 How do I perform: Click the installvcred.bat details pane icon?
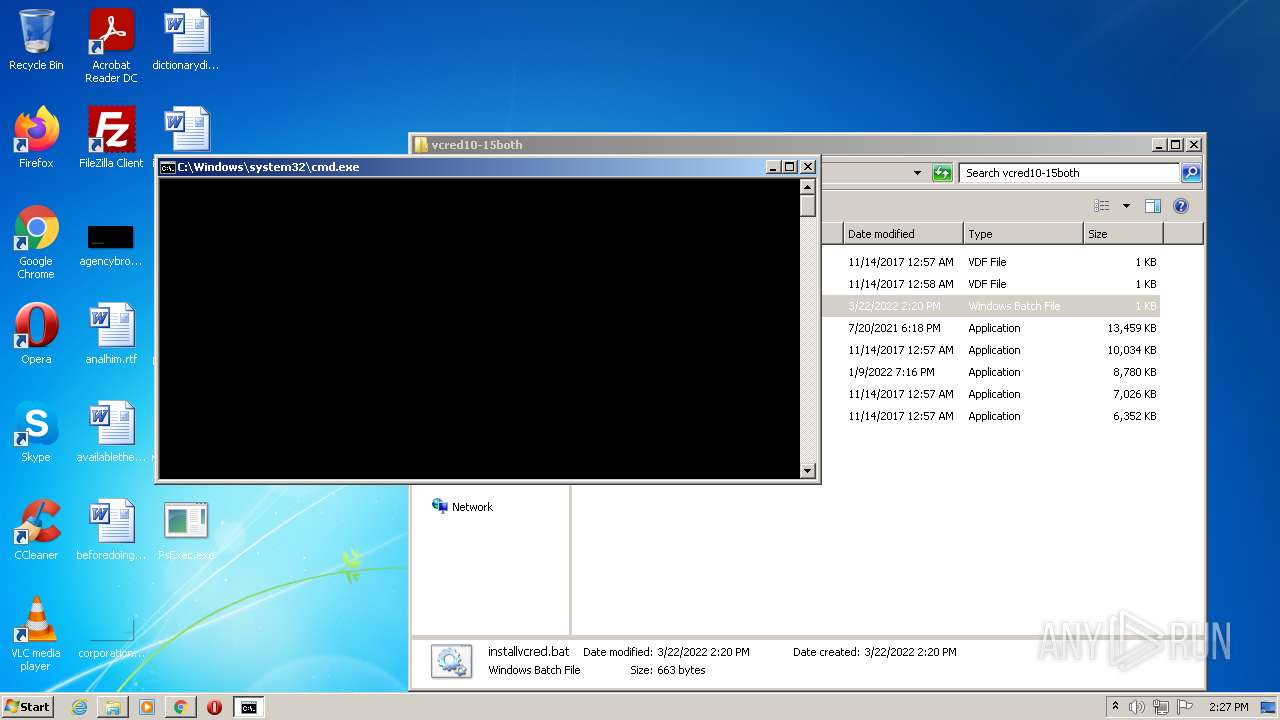(x=451, y=661)
